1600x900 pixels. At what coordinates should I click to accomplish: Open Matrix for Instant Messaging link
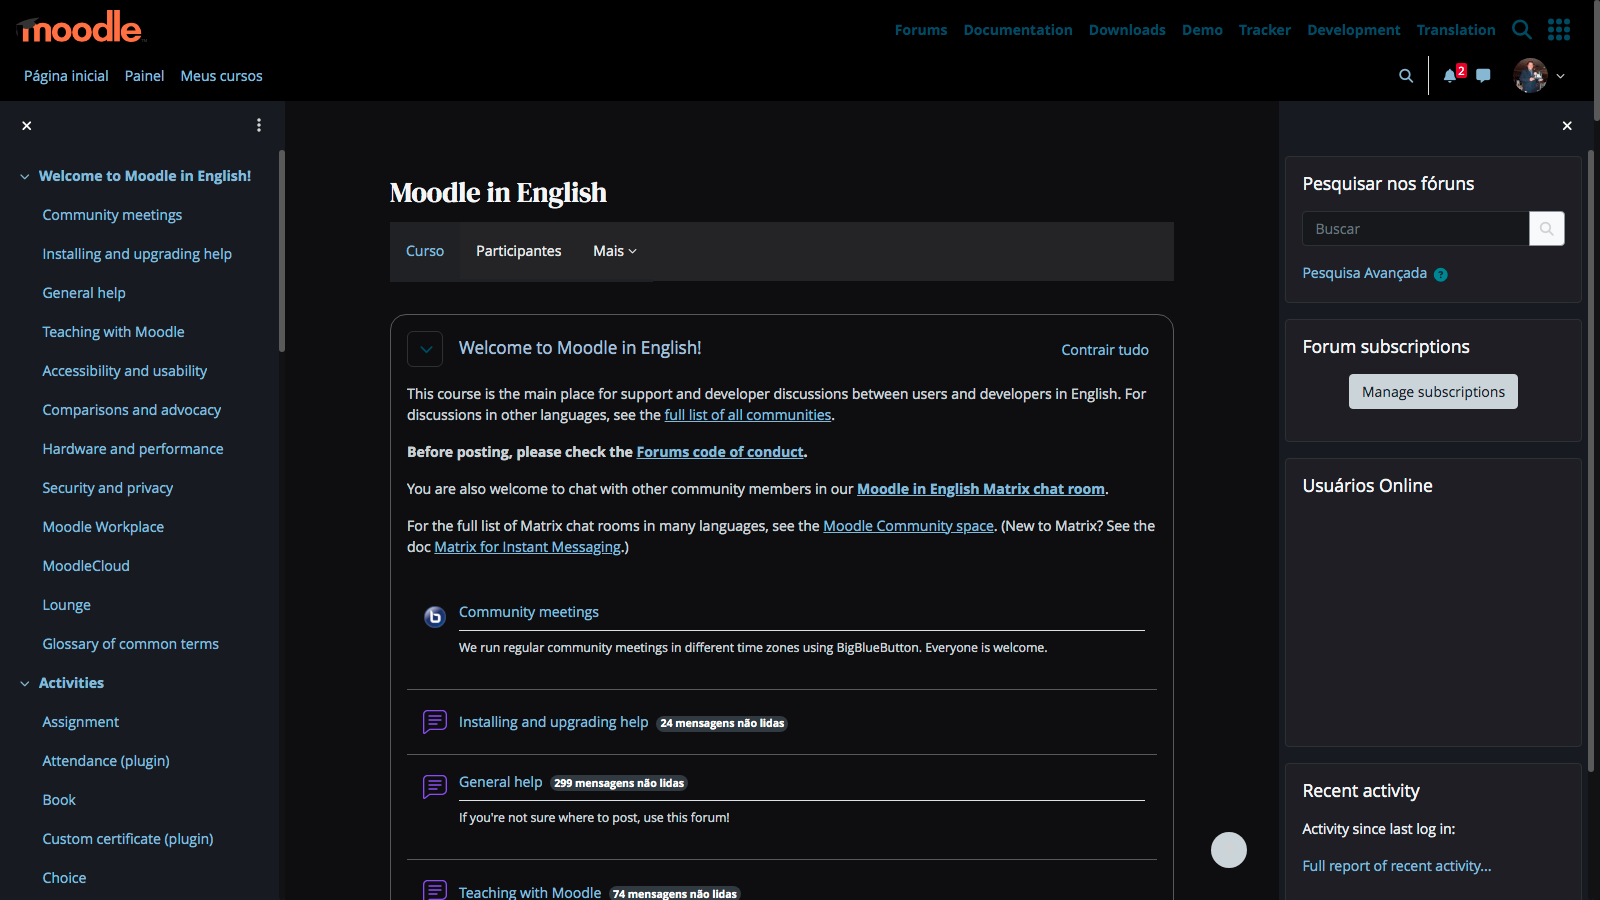527,547
